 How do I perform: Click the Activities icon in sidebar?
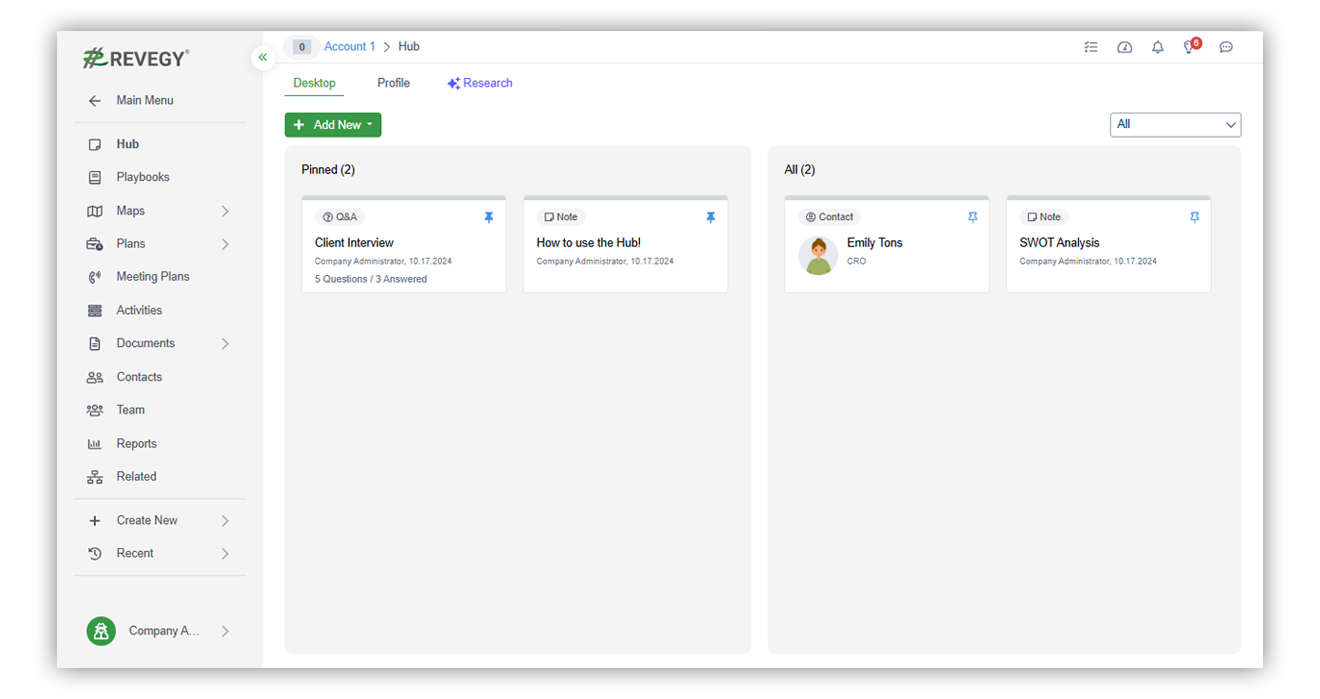point(95,311)
